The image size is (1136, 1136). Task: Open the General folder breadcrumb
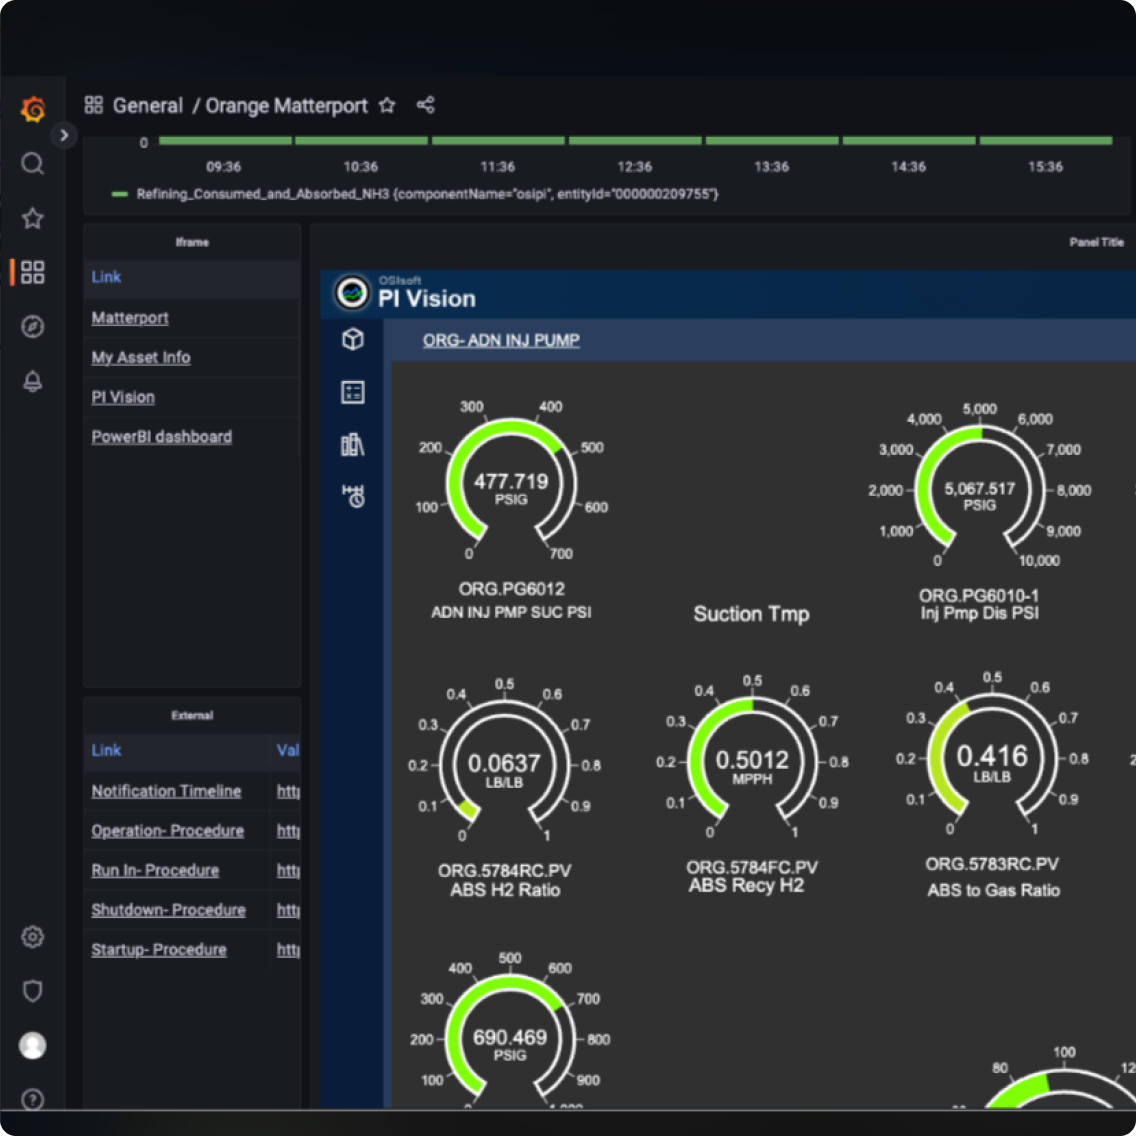pyautogui.click(x=147, y=105)
